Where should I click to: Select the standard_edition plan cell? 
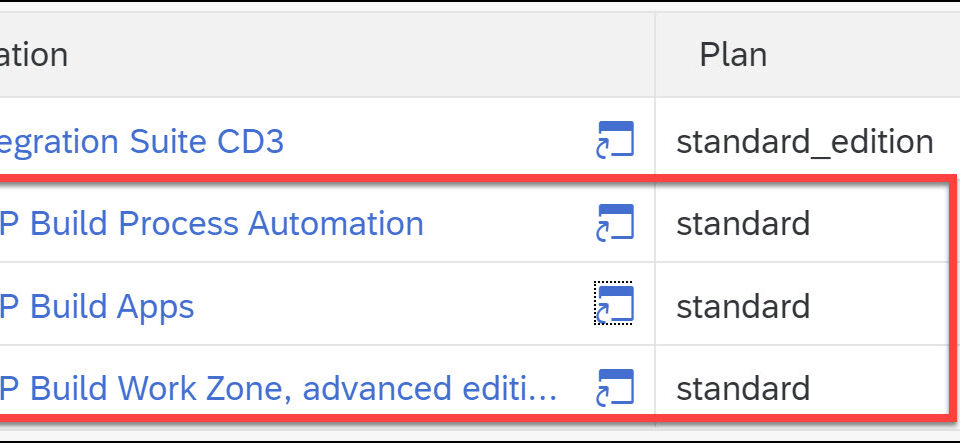804,142
